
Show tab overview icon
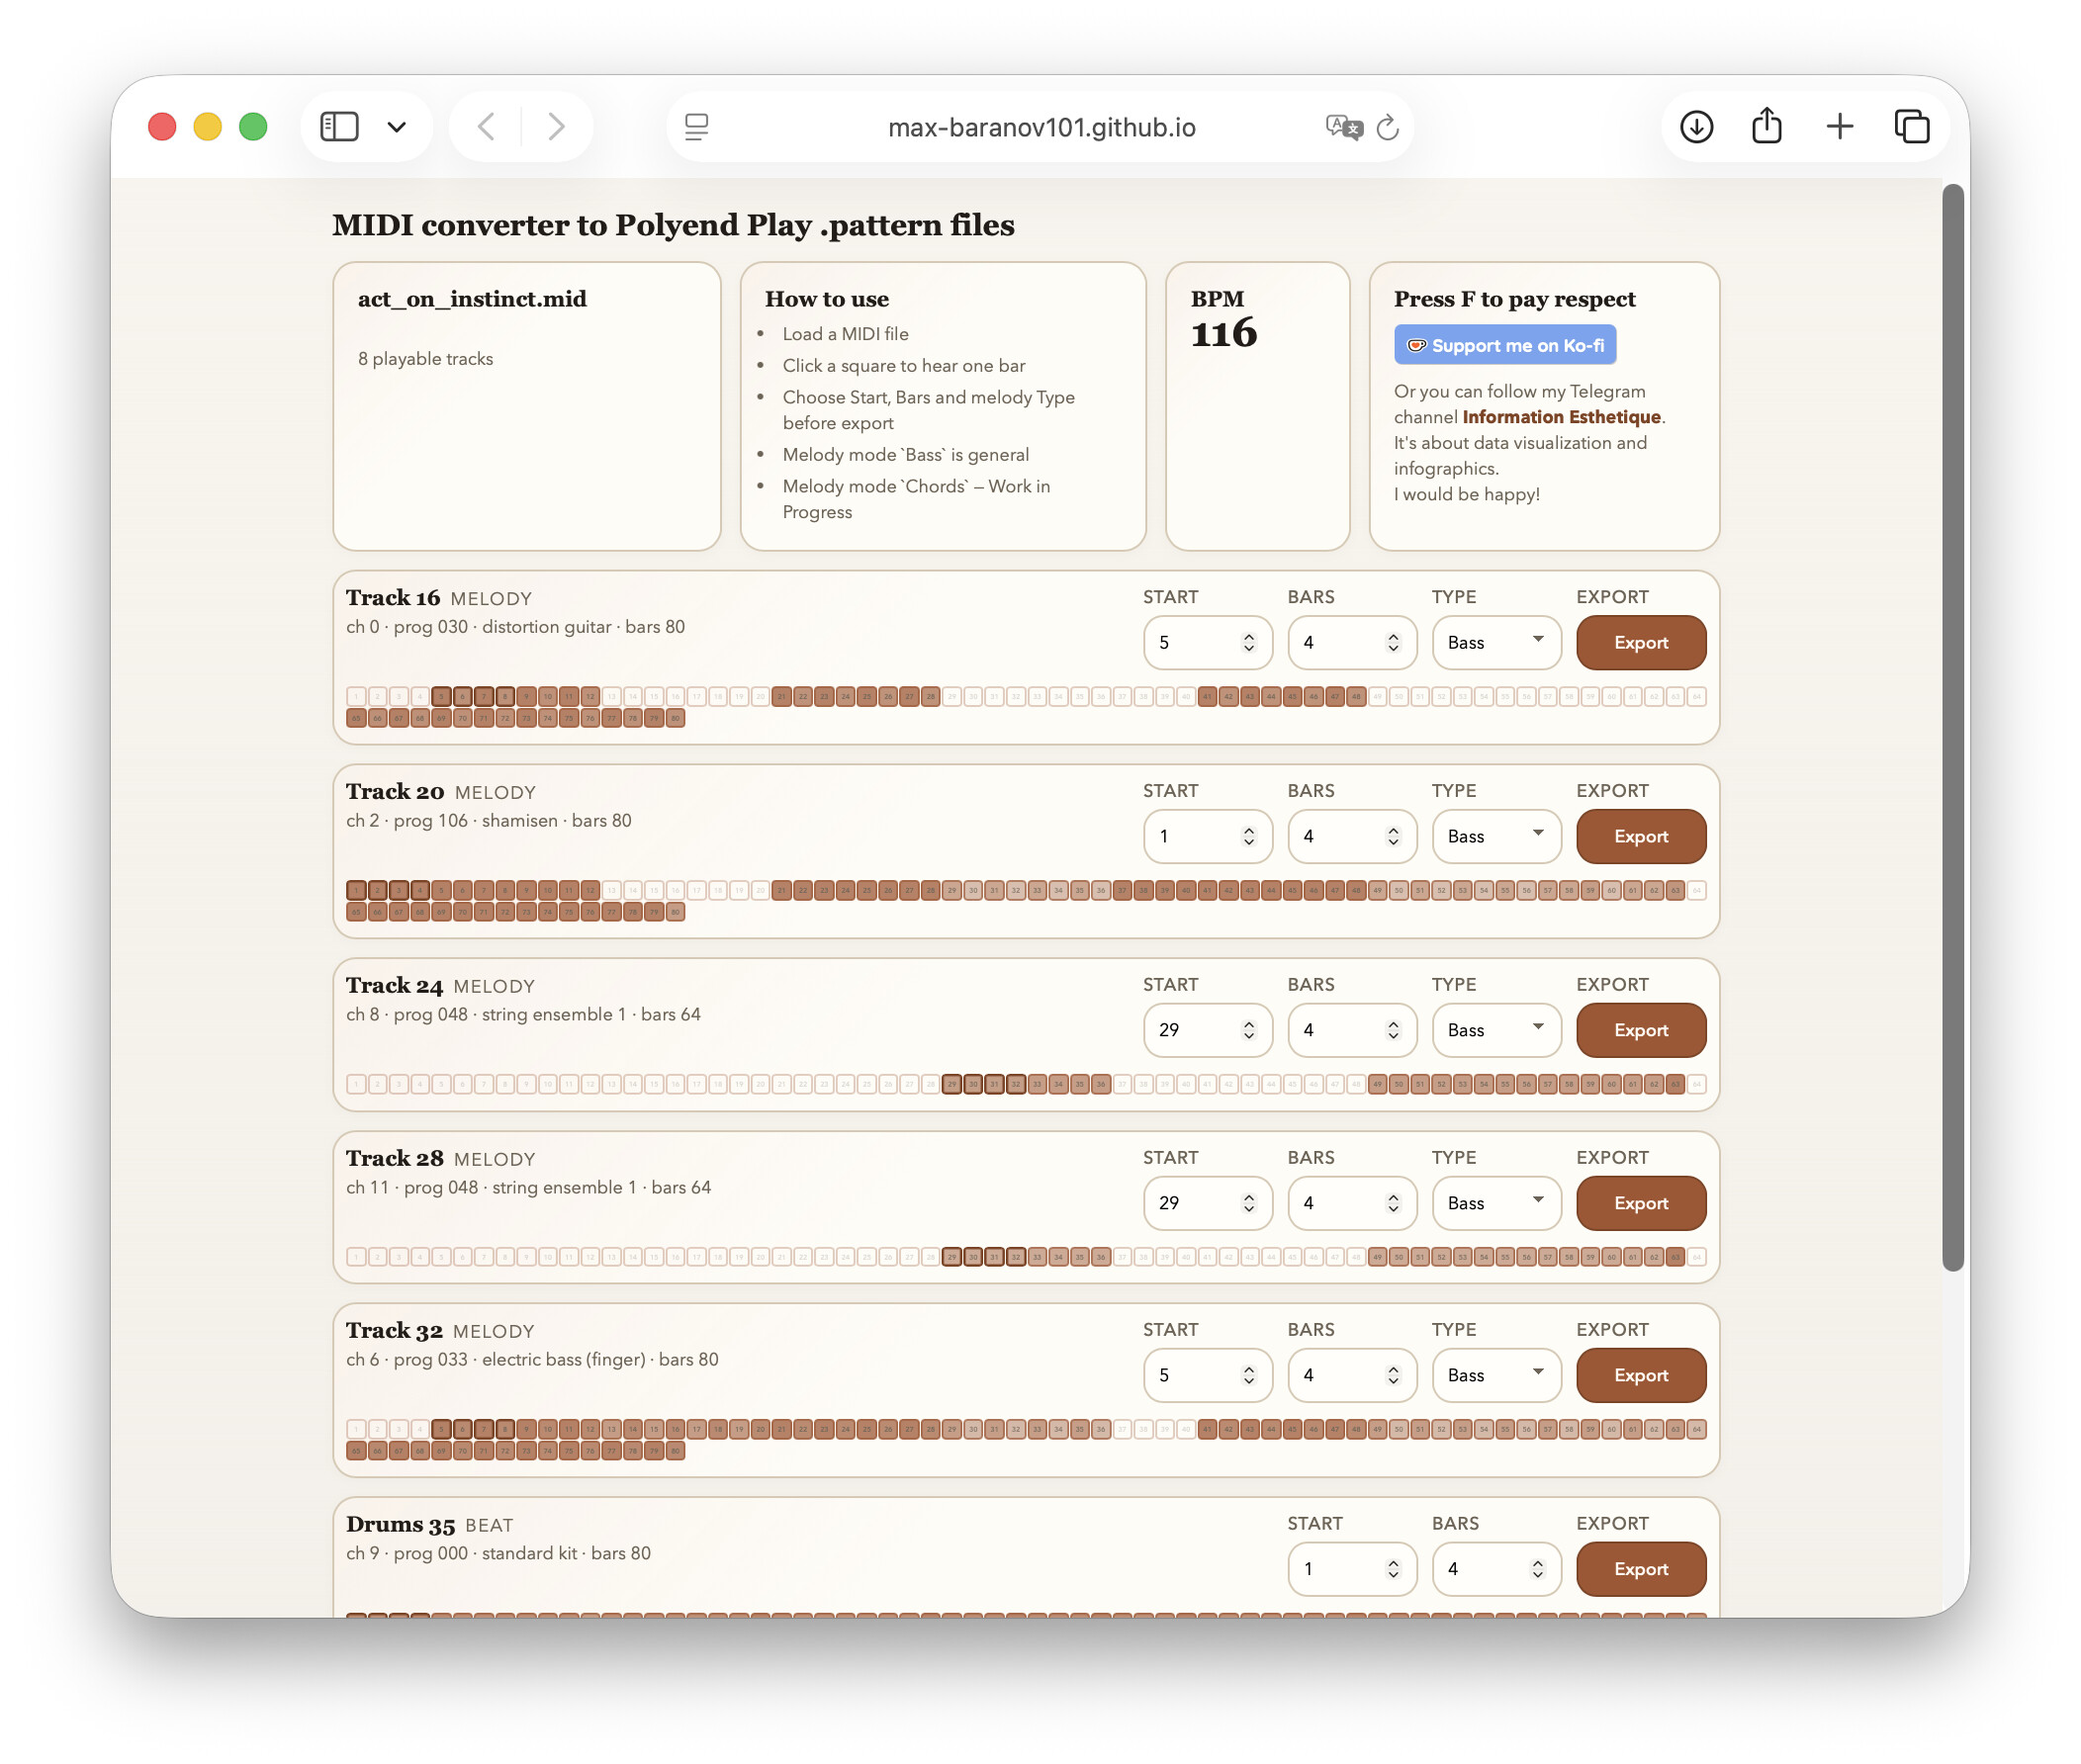tap(1912, 127)
